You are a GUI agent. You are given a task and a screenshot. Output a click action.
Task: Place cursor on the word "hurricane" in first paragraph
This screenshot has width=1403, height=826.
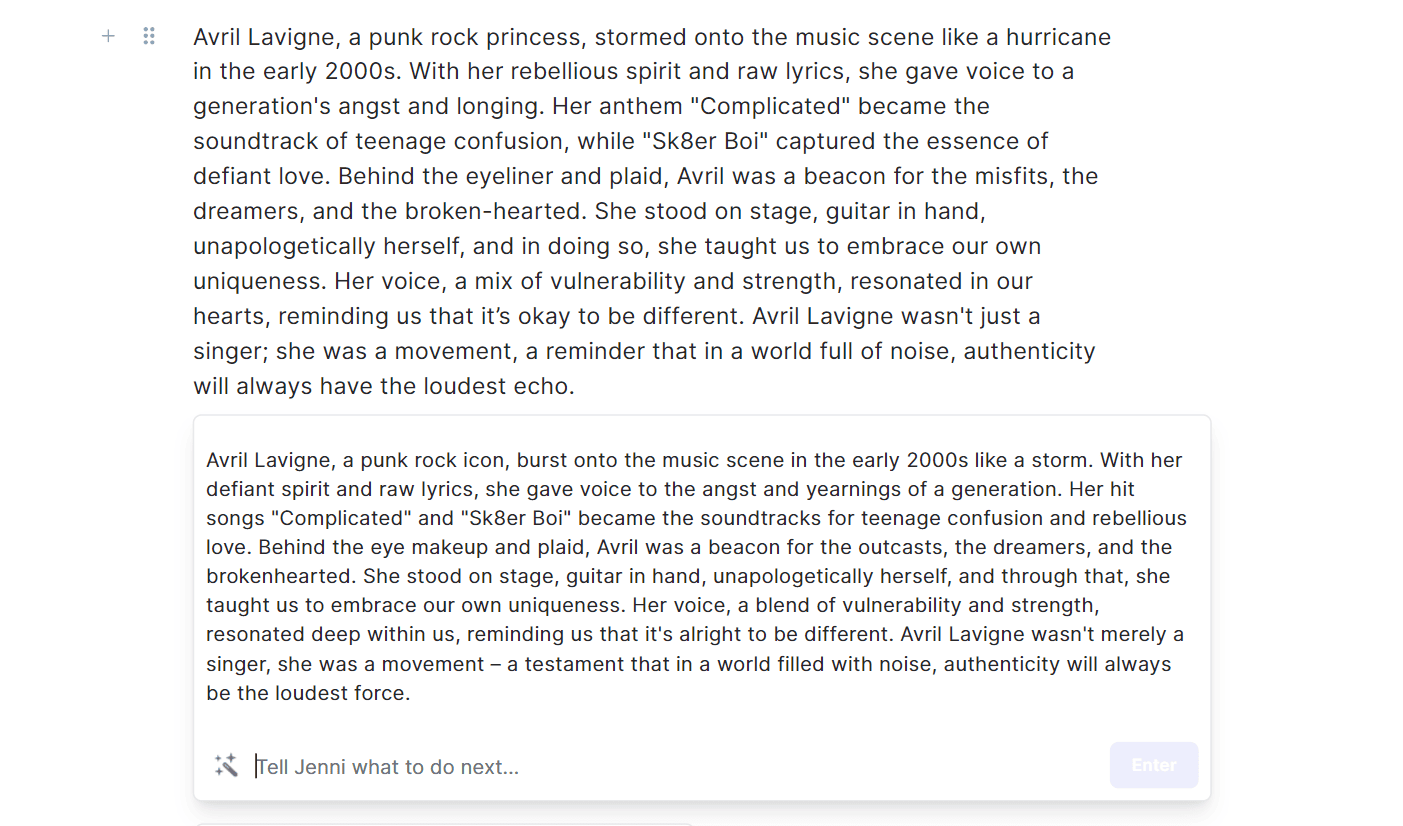pos(1058,37)
